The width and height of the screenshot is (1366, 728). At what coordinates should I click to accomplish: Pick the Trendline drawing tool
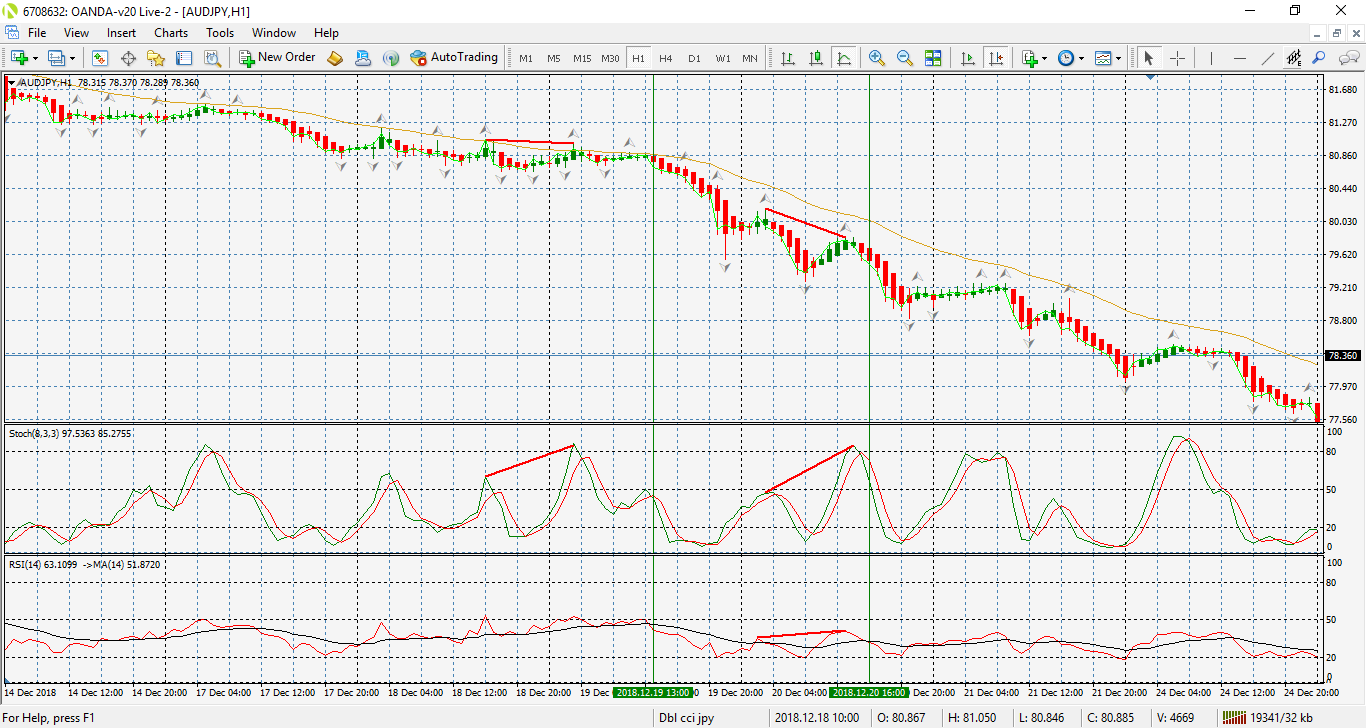[x=1268, y=58]
